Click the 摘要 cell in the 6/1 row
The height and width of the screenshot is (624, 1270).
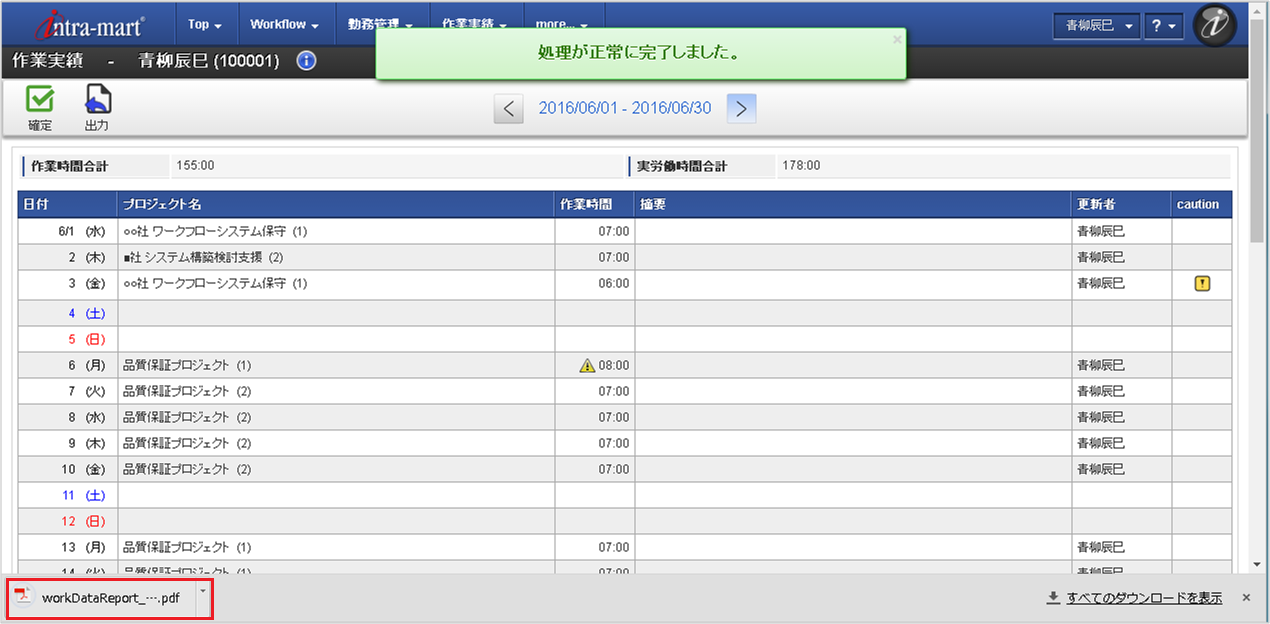pyautogui.click(x=853, y=231)
